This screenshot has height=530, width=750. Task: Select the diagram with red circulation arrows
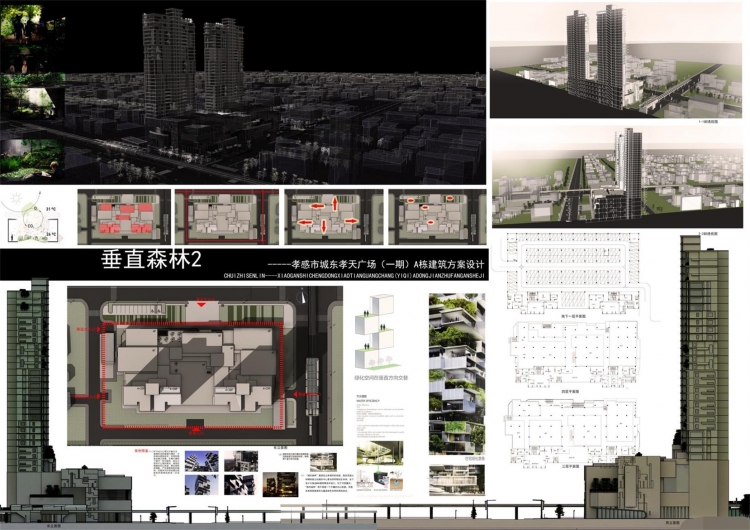point(334,217)
